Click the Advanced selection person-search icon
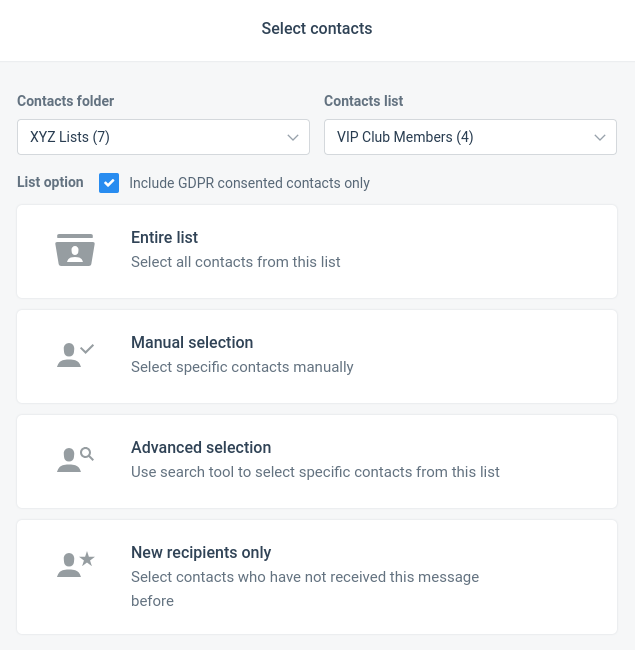Screen dimensions: 635x650 tap(75, 460)
